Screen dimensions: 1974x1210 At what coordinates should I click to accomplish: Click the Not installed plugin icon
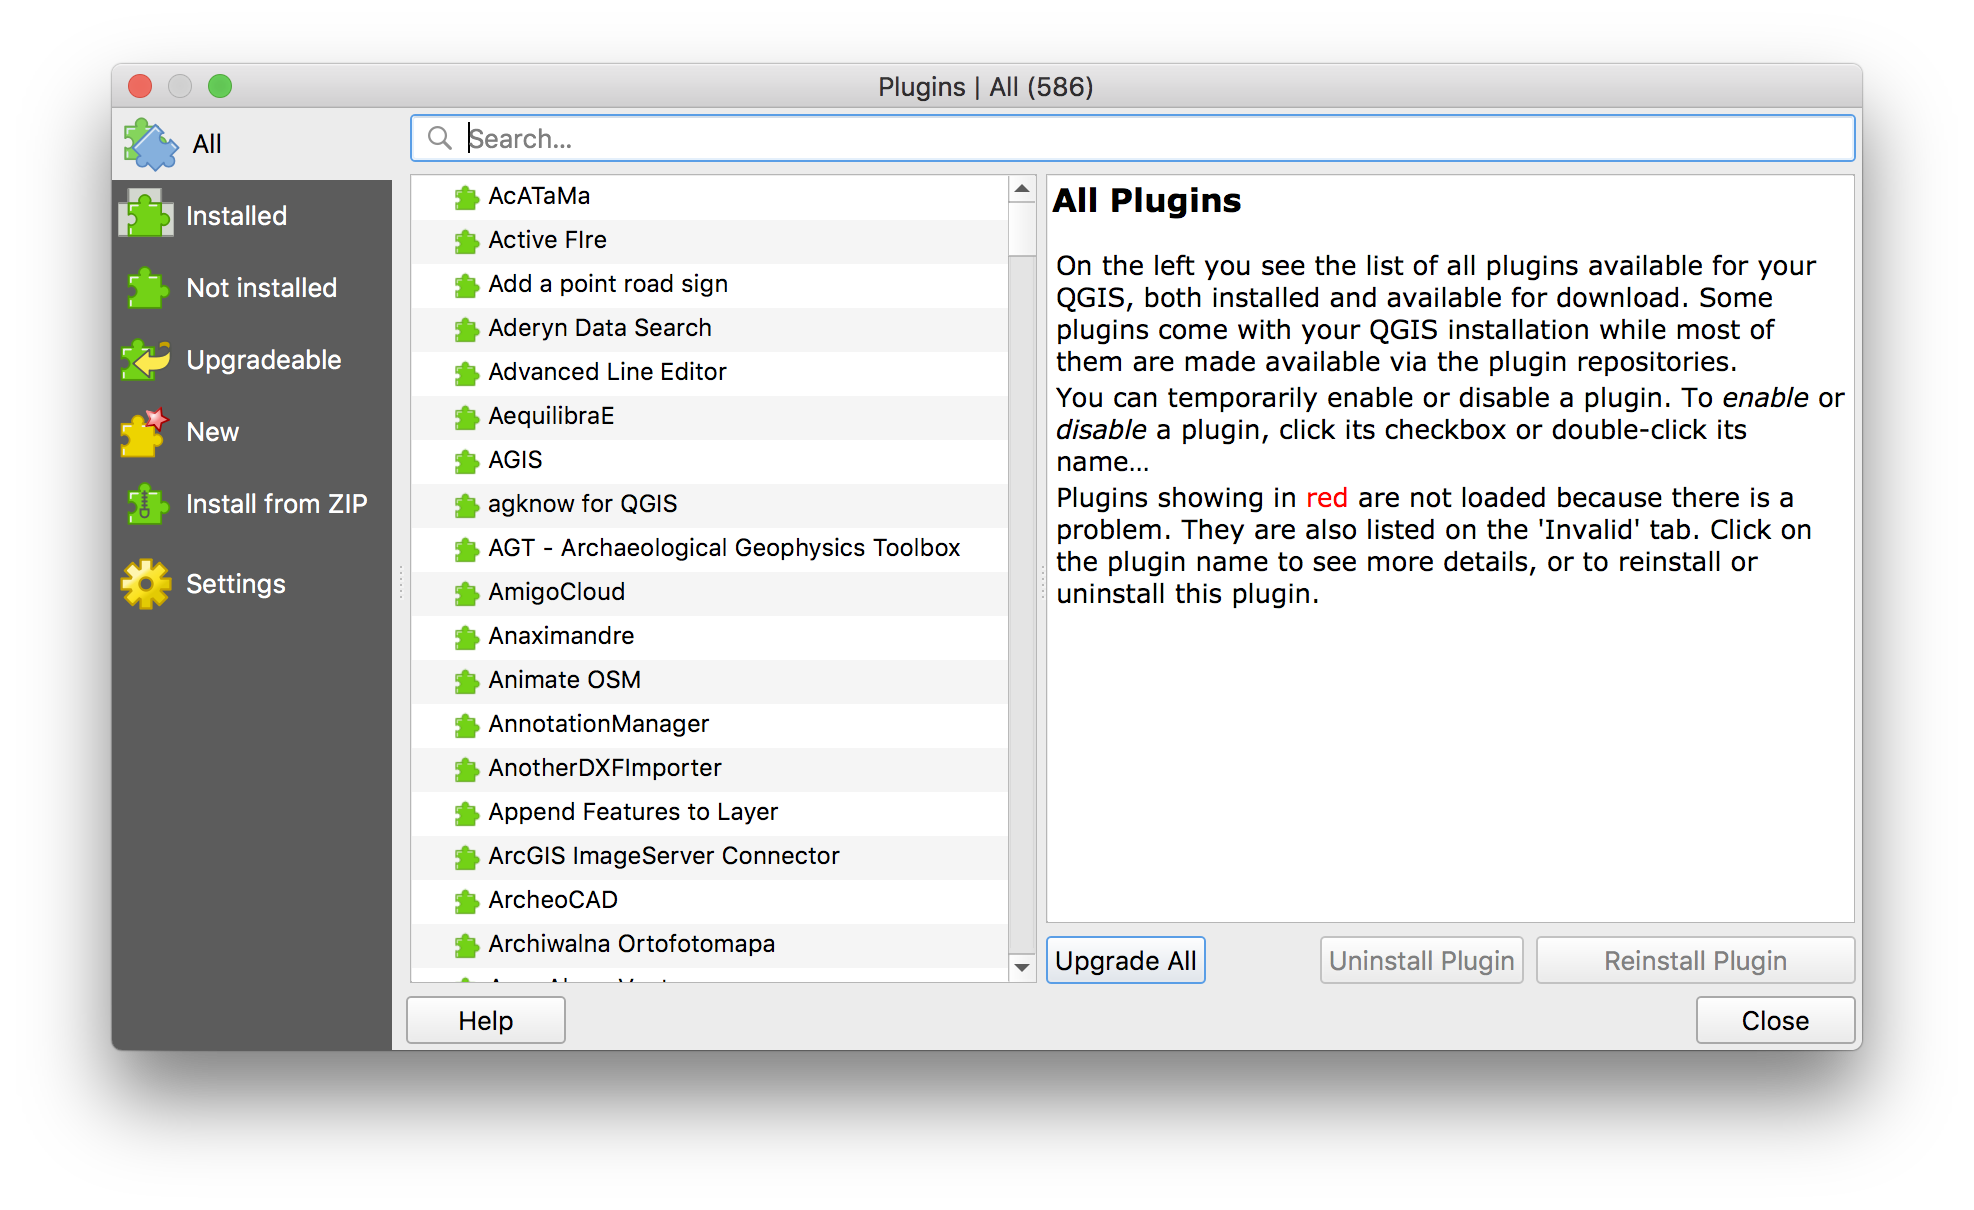tap(147, 288)
